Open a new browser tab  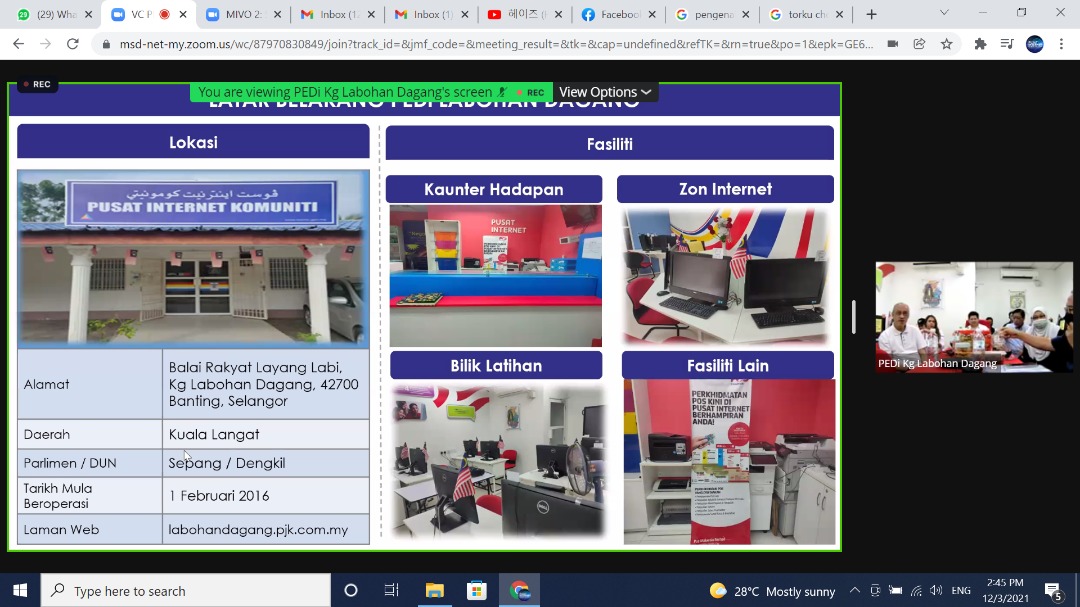pos(871,14)
